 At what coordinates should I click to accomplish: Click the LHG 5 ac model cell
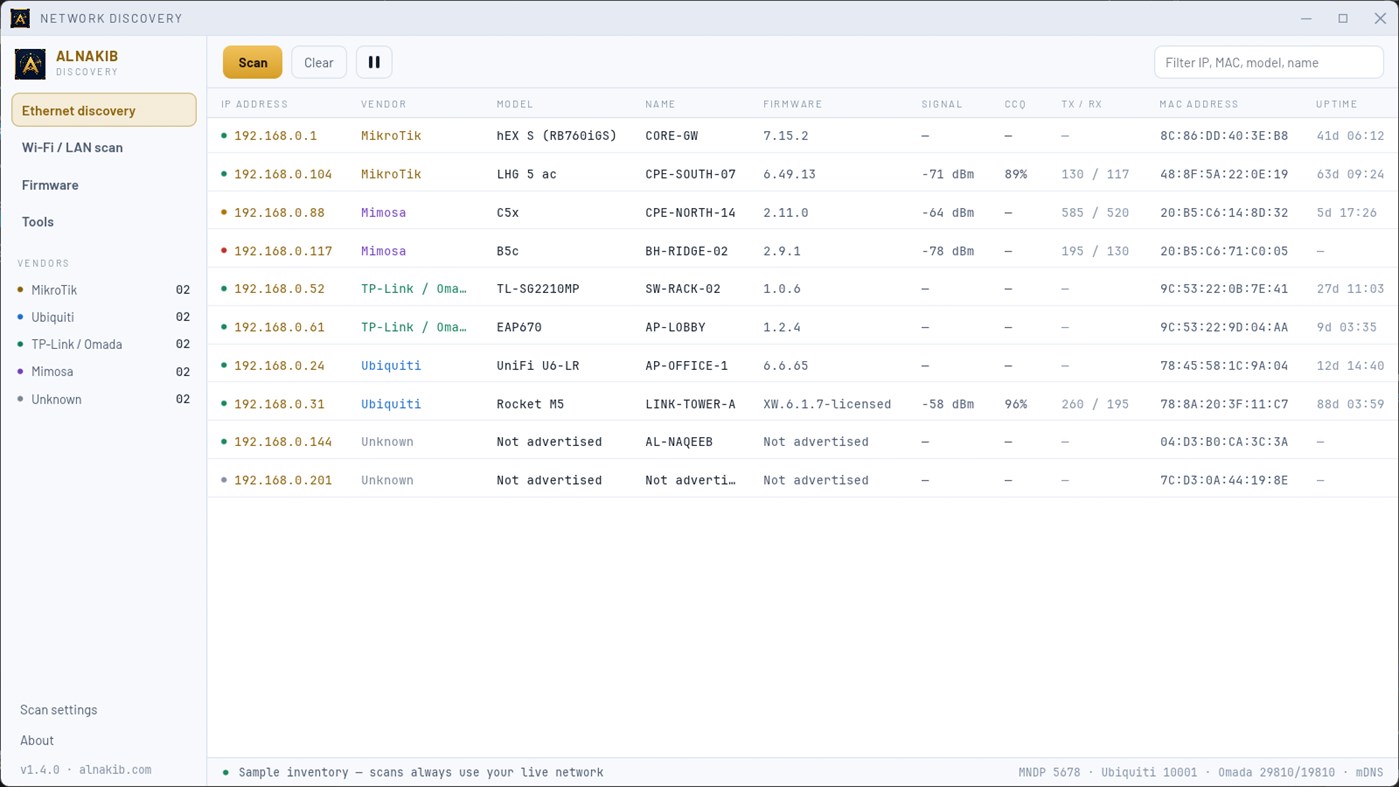coord(527,174)
